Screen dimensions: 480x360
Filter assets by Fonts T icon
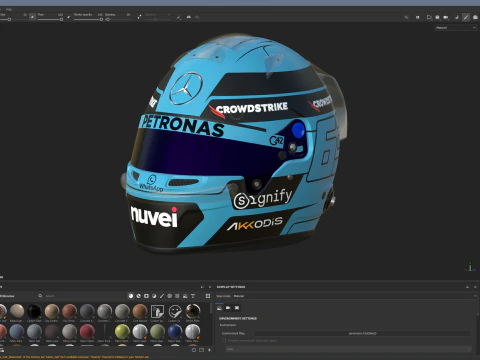point(193,296)
